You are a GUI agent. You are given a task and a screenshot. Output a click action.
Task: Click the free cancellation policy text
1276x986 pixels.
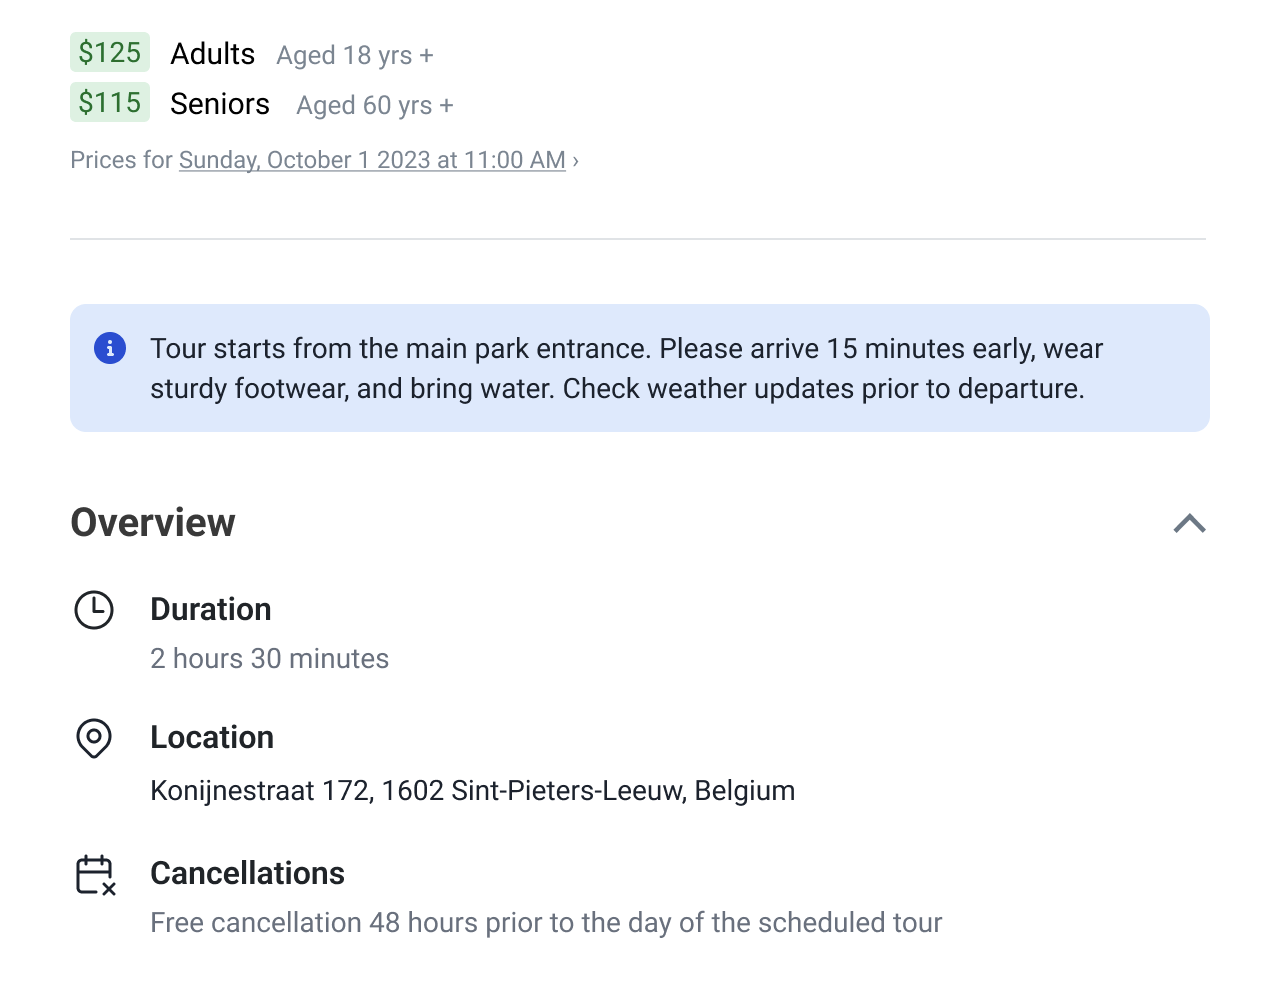coord(546,922)
